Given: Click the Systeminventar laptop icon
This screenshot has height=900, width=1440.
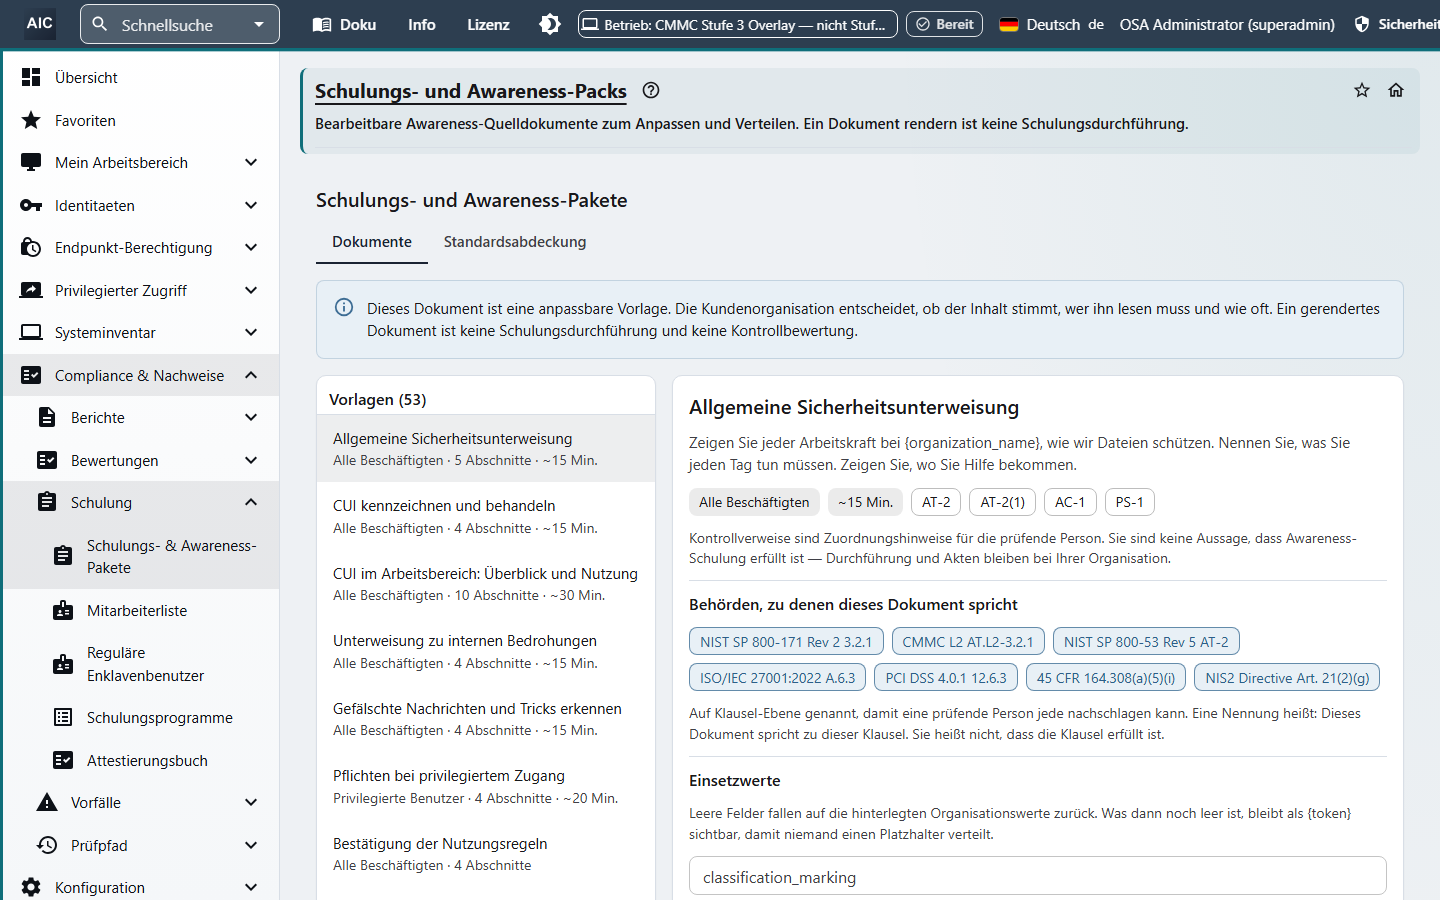Looking at the screenshot, I should pos(31,333).
